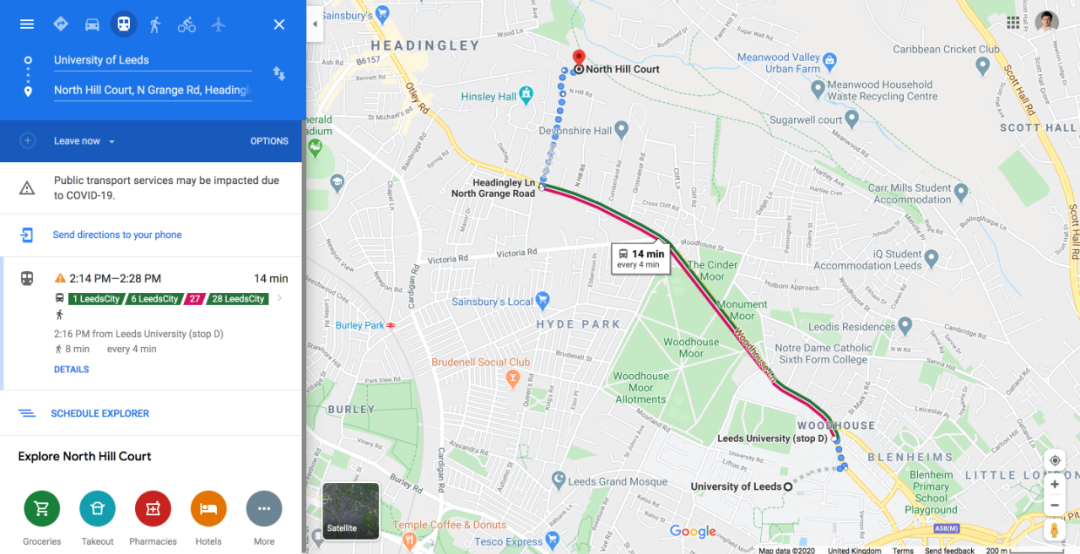
Task: Switch to the Satellite view thumbnail
Action: click(351, 511)
